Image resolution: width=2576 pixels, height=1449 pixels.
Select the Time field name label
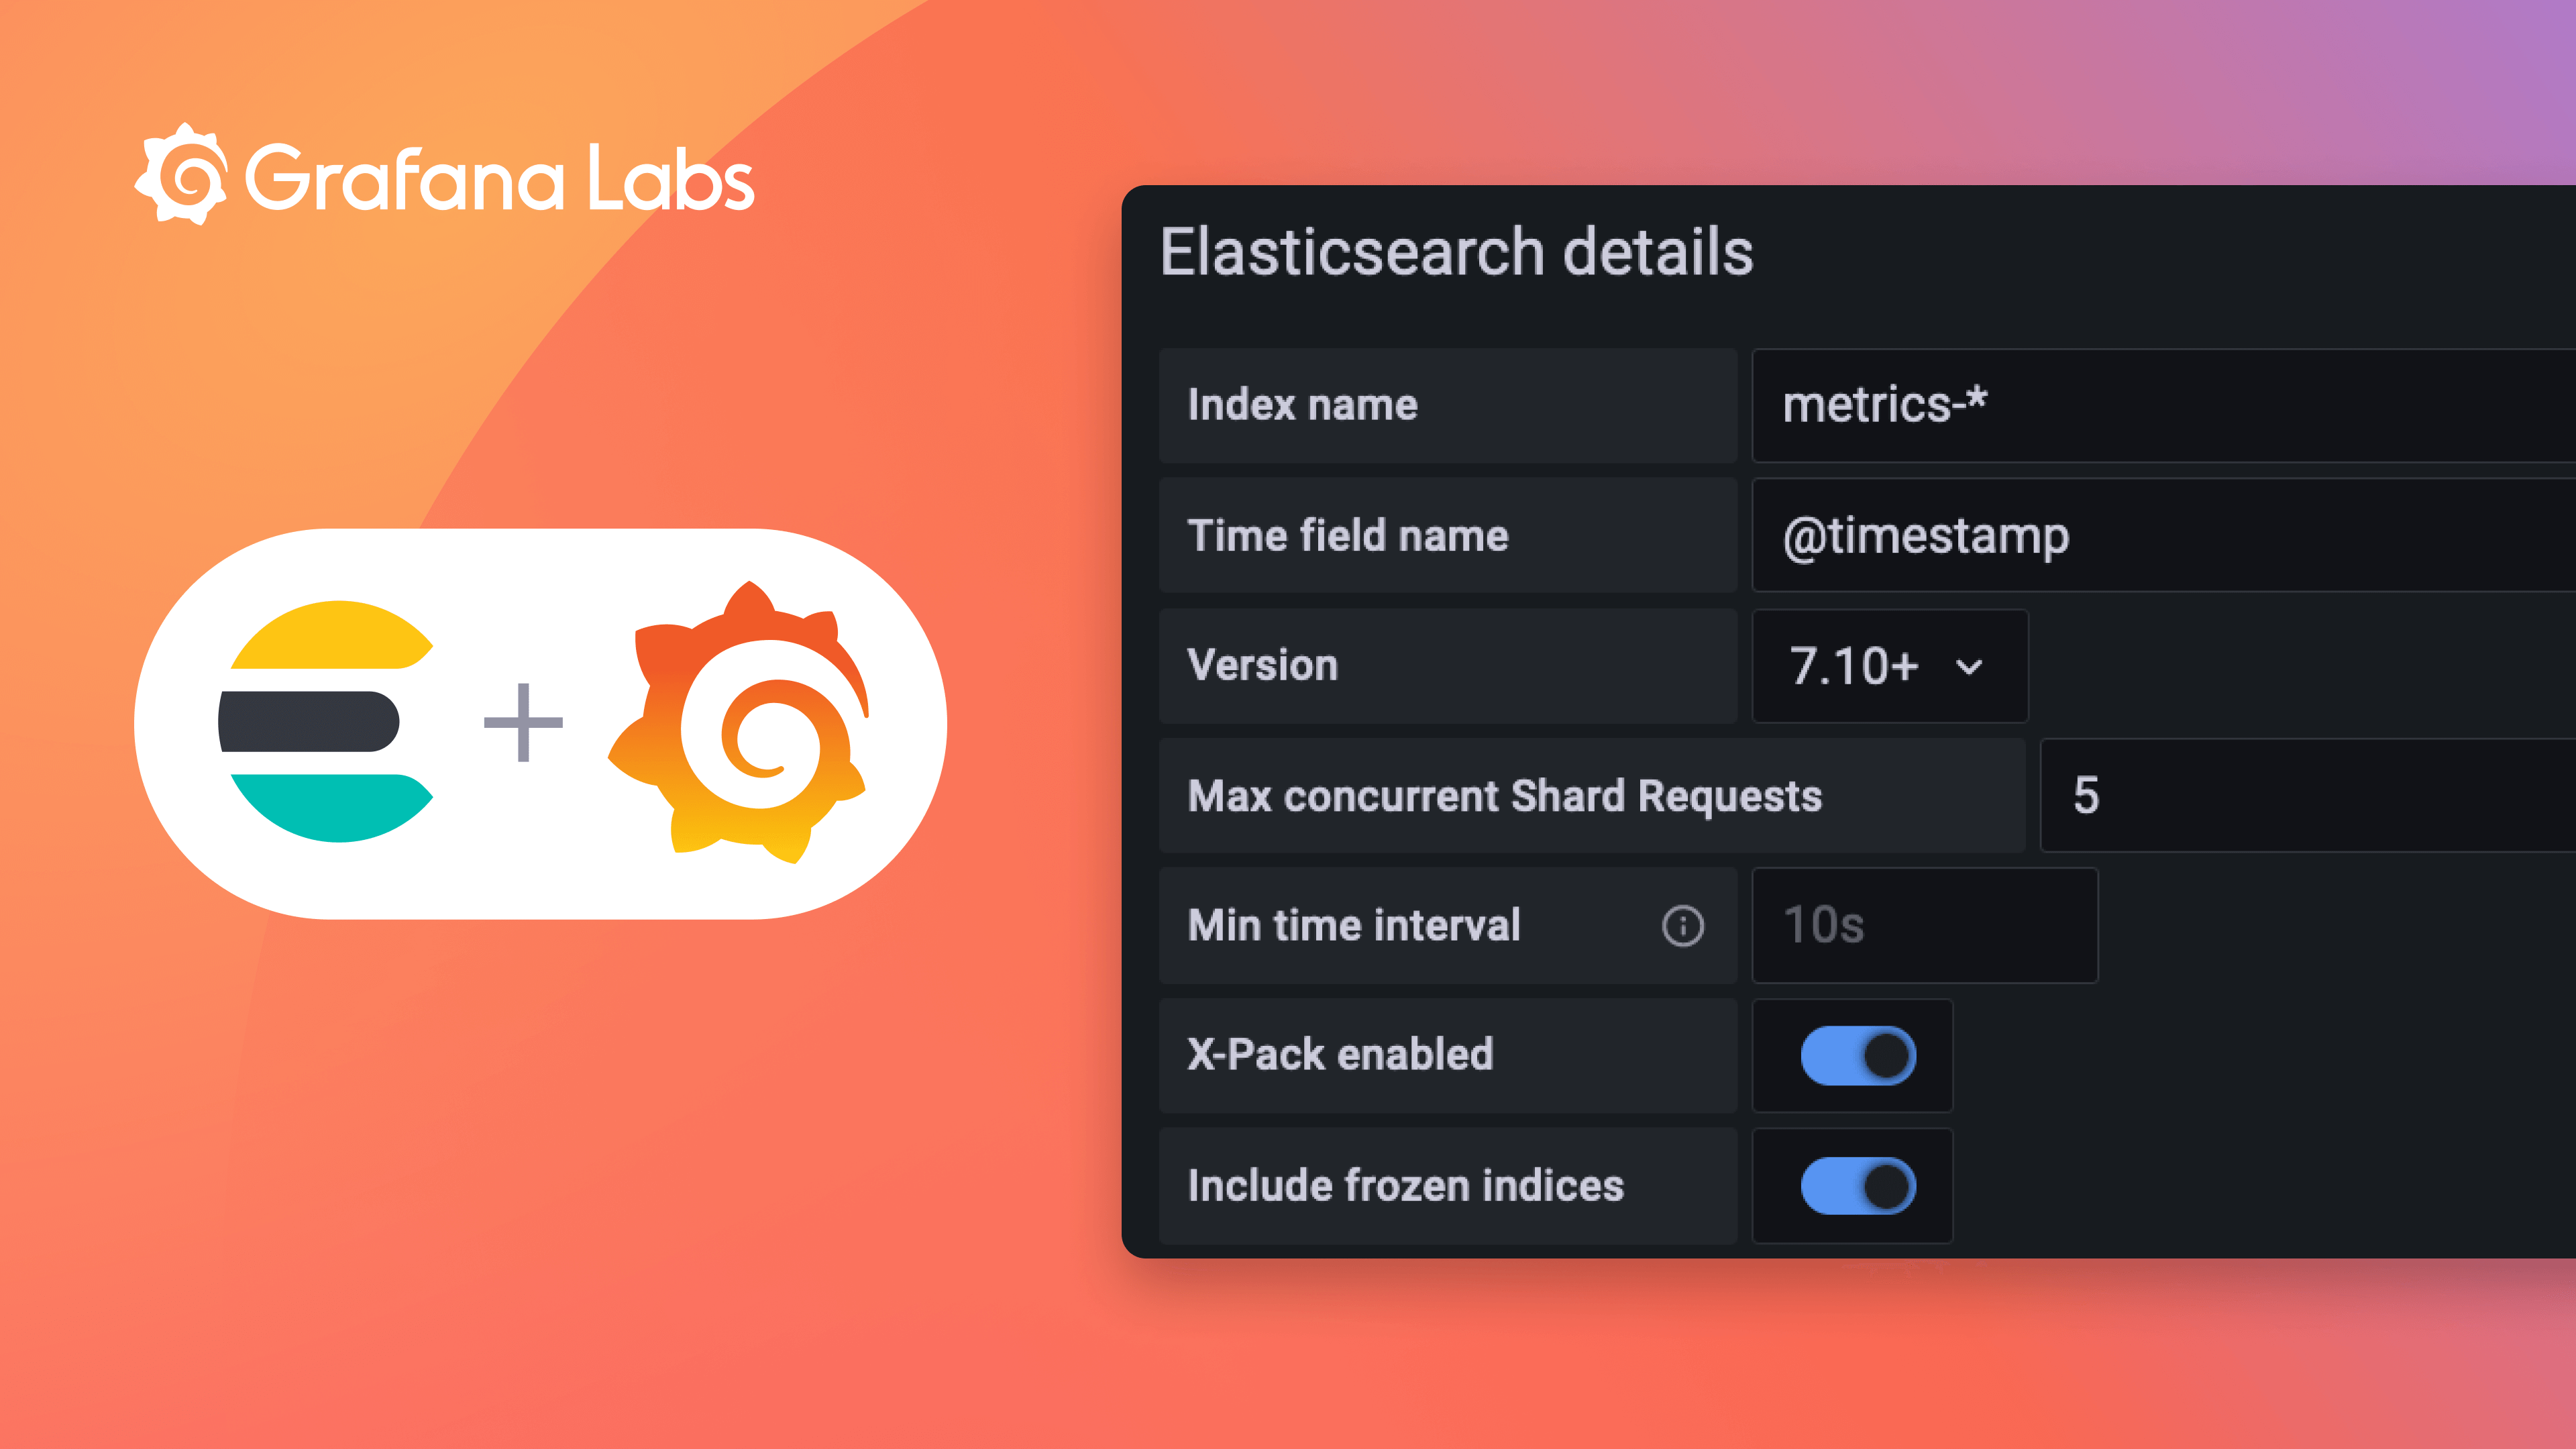(x=1348, y=535)
